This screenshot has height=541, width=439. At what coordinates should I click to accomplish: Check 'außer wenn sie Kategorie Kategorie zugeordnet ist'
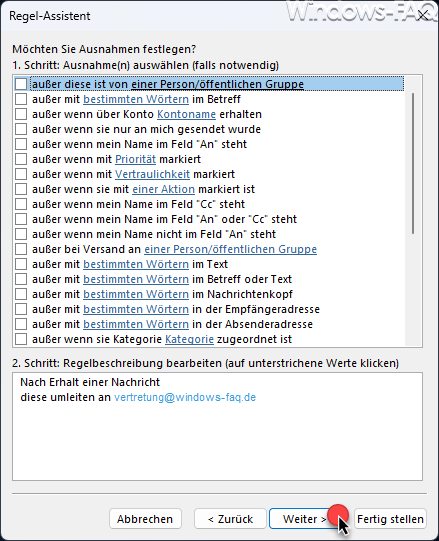coord(21,339)
